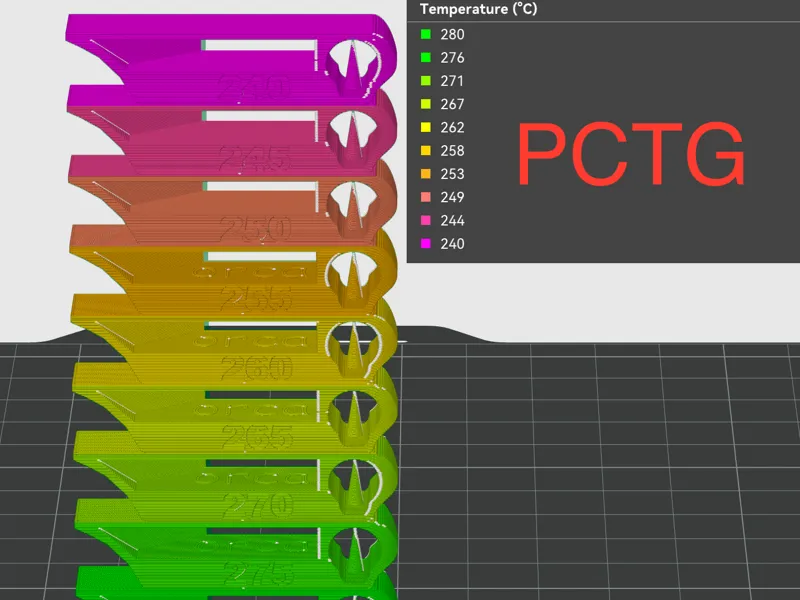Select legend value 271

point(453,81)
